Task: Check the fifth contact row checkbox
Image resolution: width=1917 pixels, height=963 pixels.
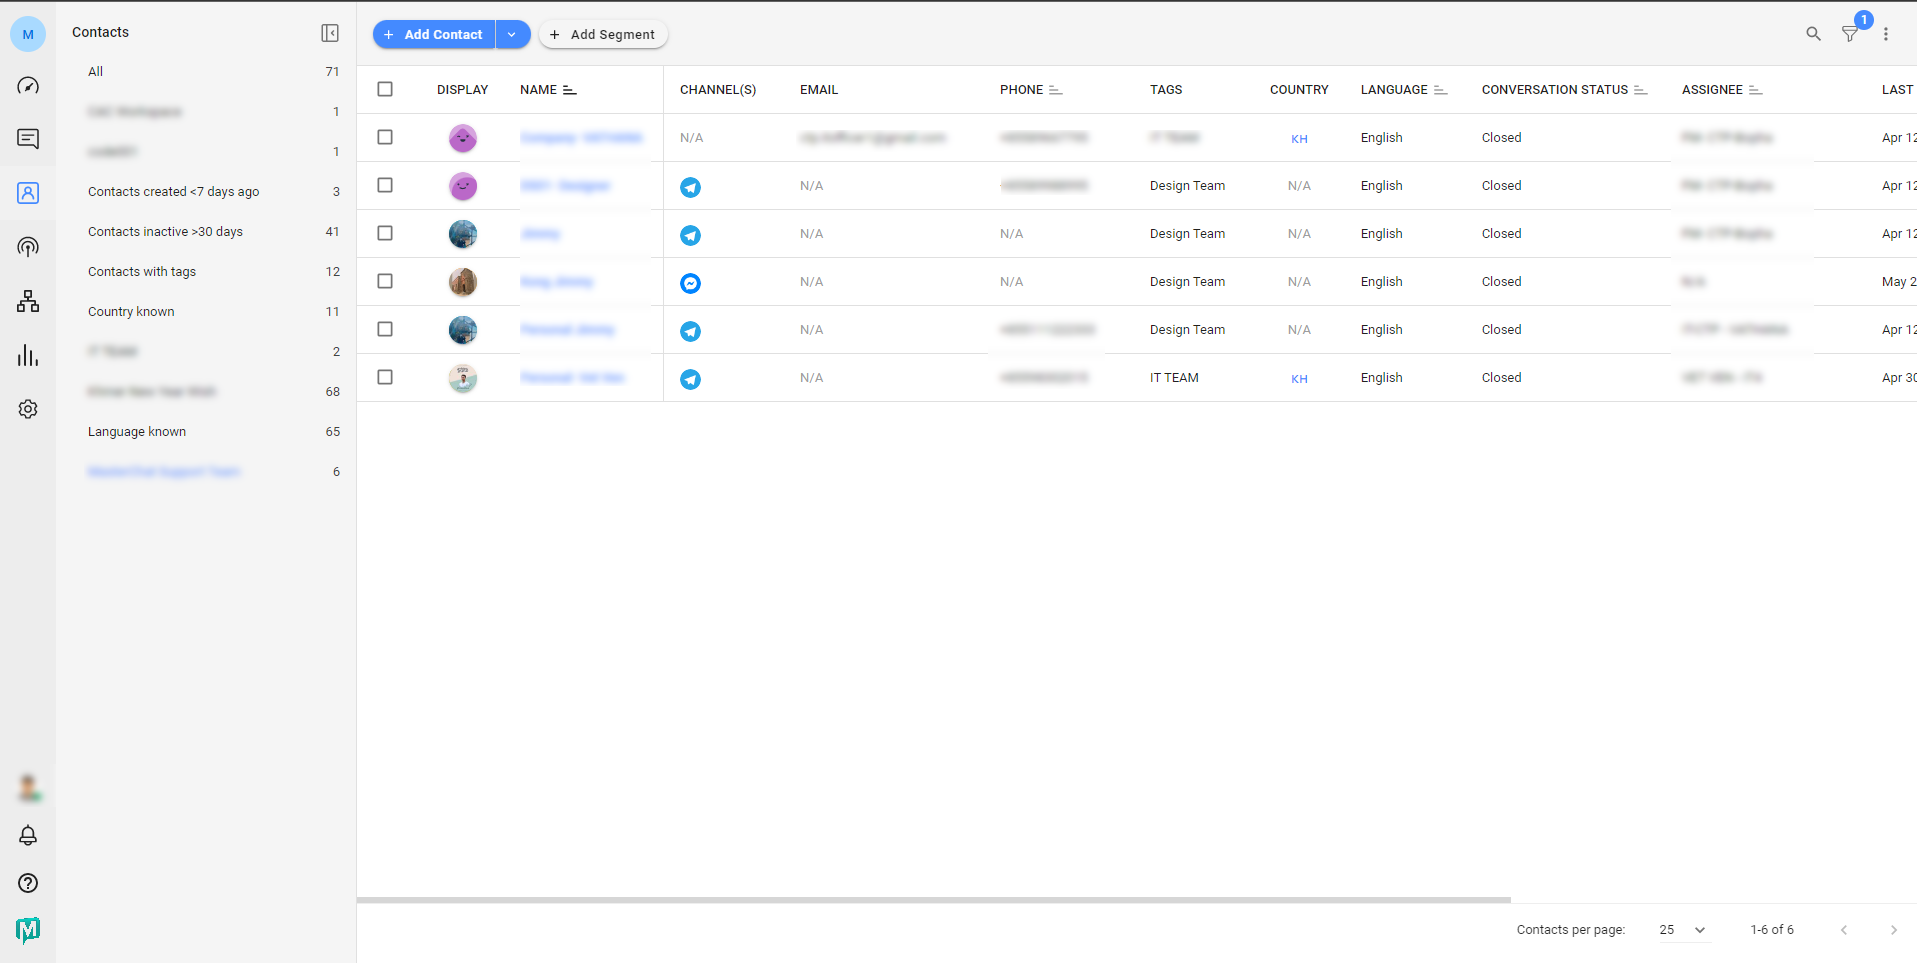Action: point(385,329)
